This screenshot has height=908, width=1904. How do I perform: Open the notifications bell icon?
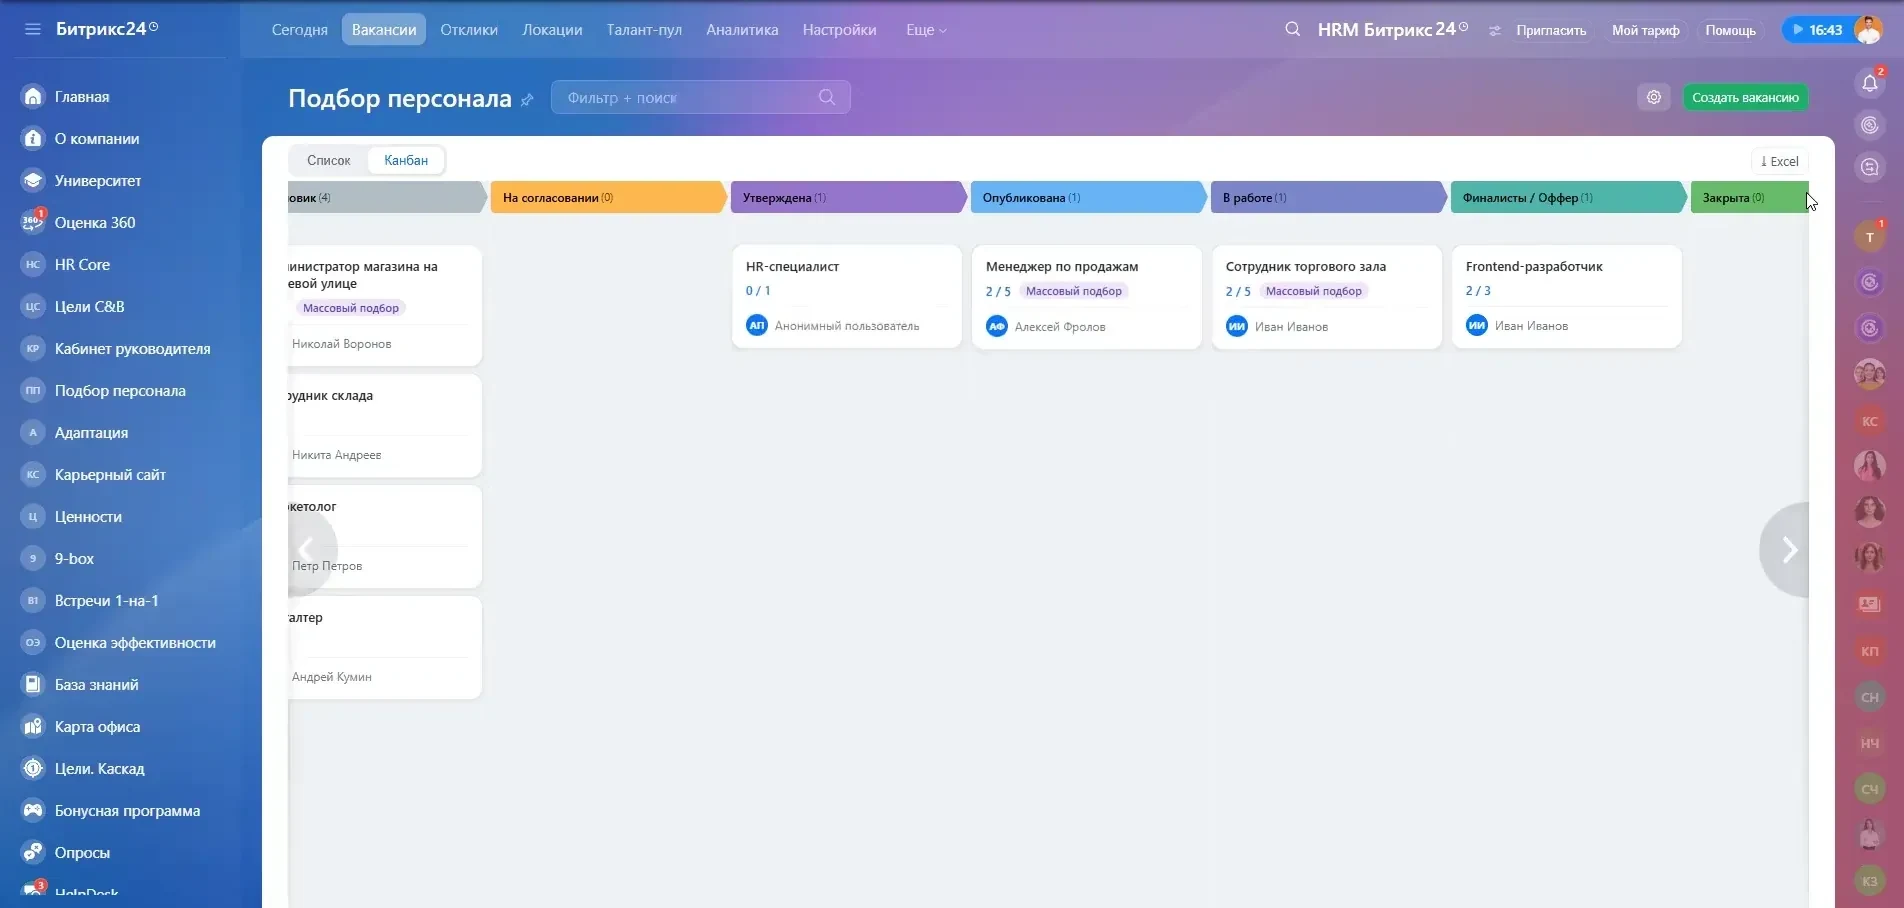click(x=1870, y=83)
